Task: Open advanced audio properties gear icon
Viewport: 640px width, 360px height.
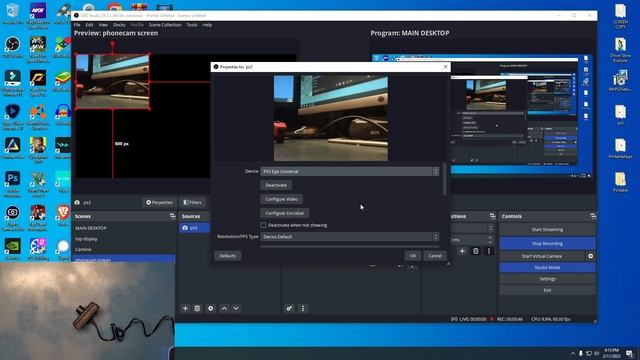Action: pos(289,308)
